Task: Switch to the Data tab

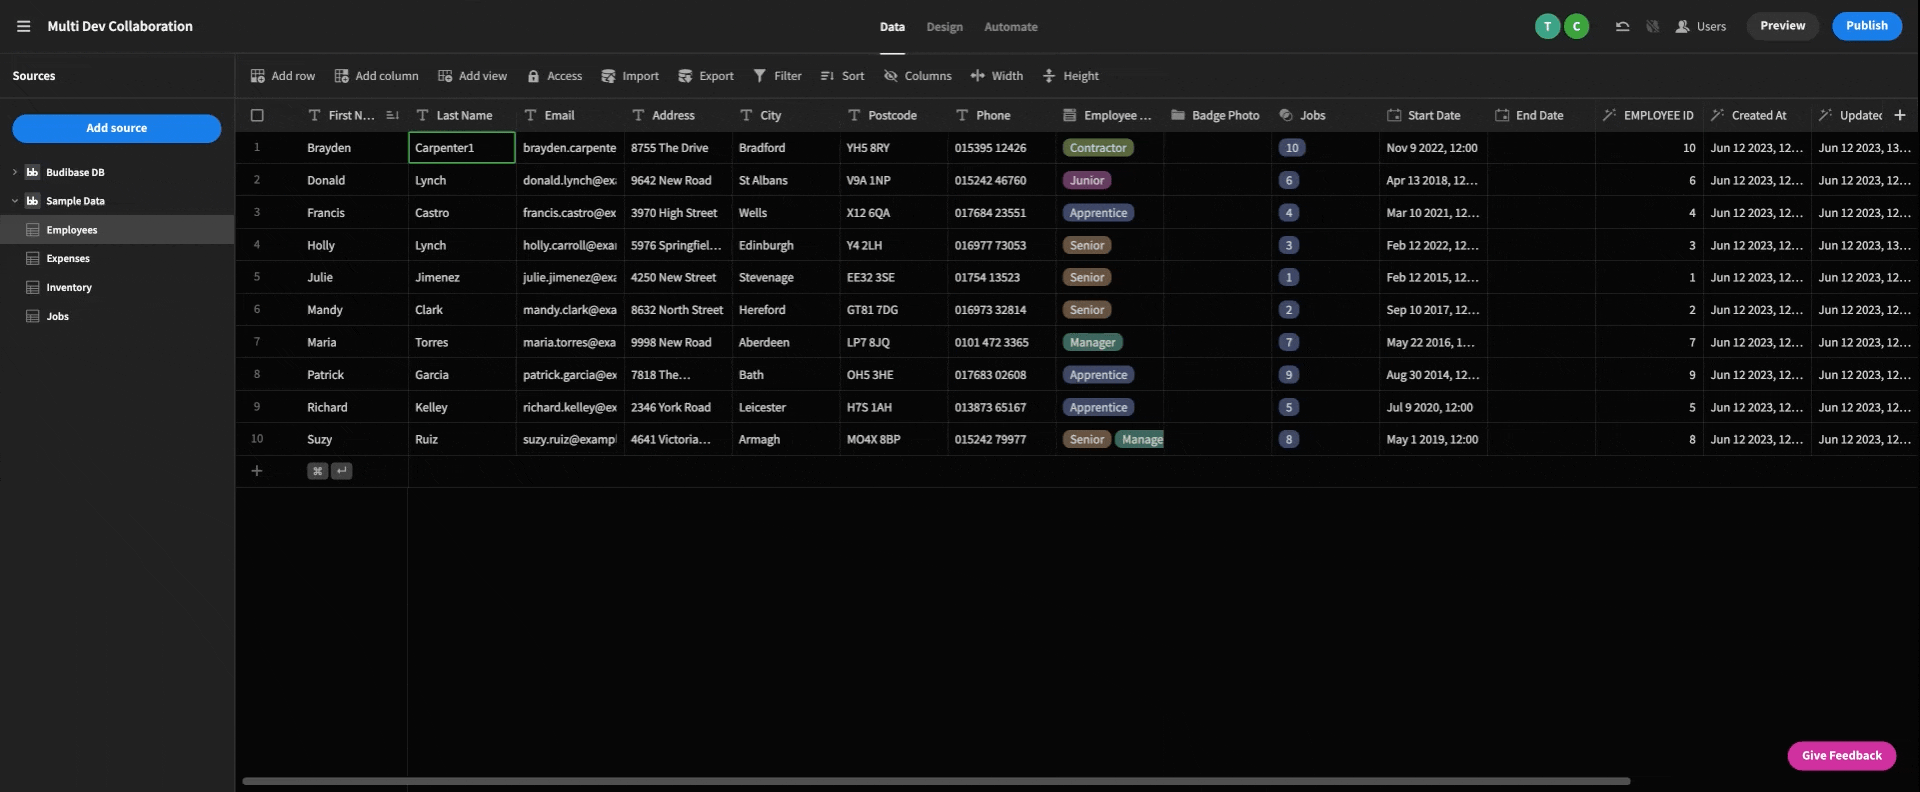Action: click(x=892, y=27)
